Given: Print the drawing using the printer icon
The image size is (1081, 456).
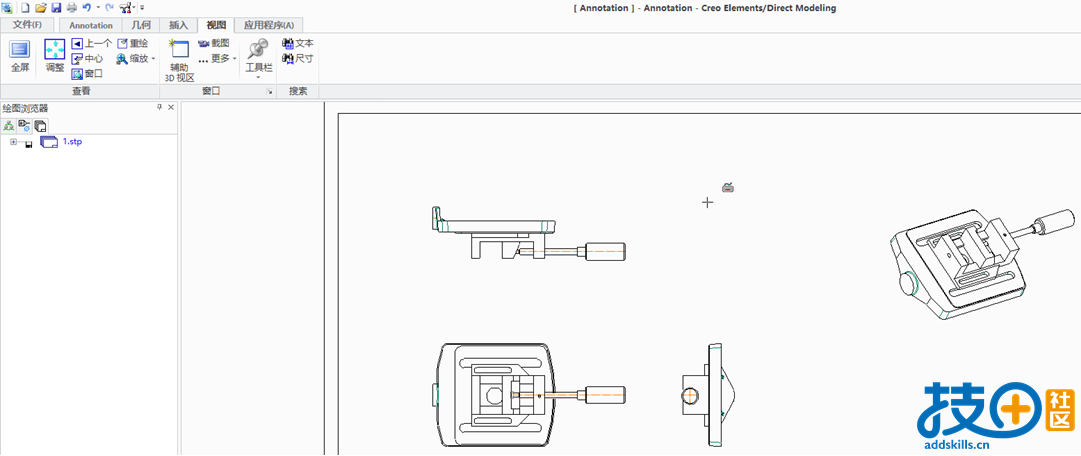Looking at the screenshot, I should 71,8.
